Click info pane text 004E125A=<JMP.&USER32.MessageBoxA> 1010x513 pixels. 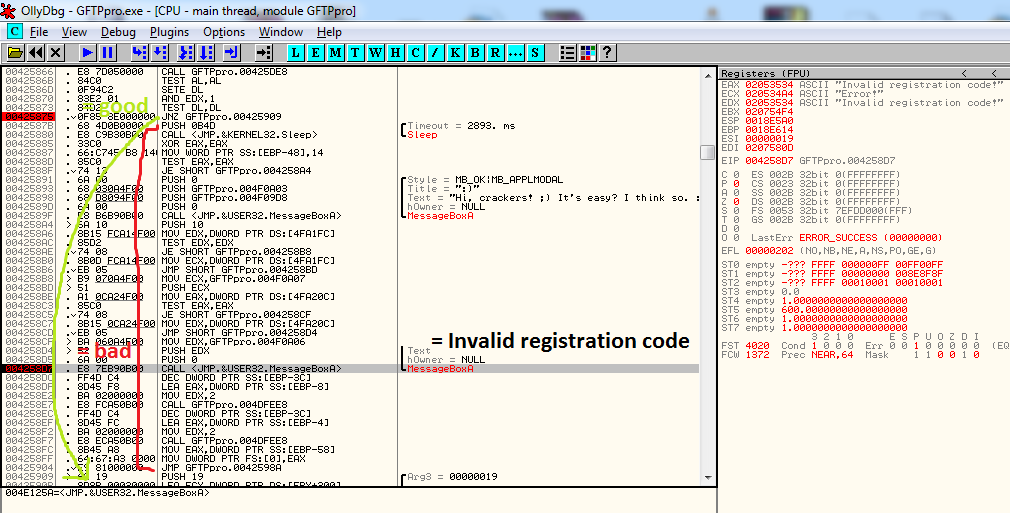(x=107, y=493)
